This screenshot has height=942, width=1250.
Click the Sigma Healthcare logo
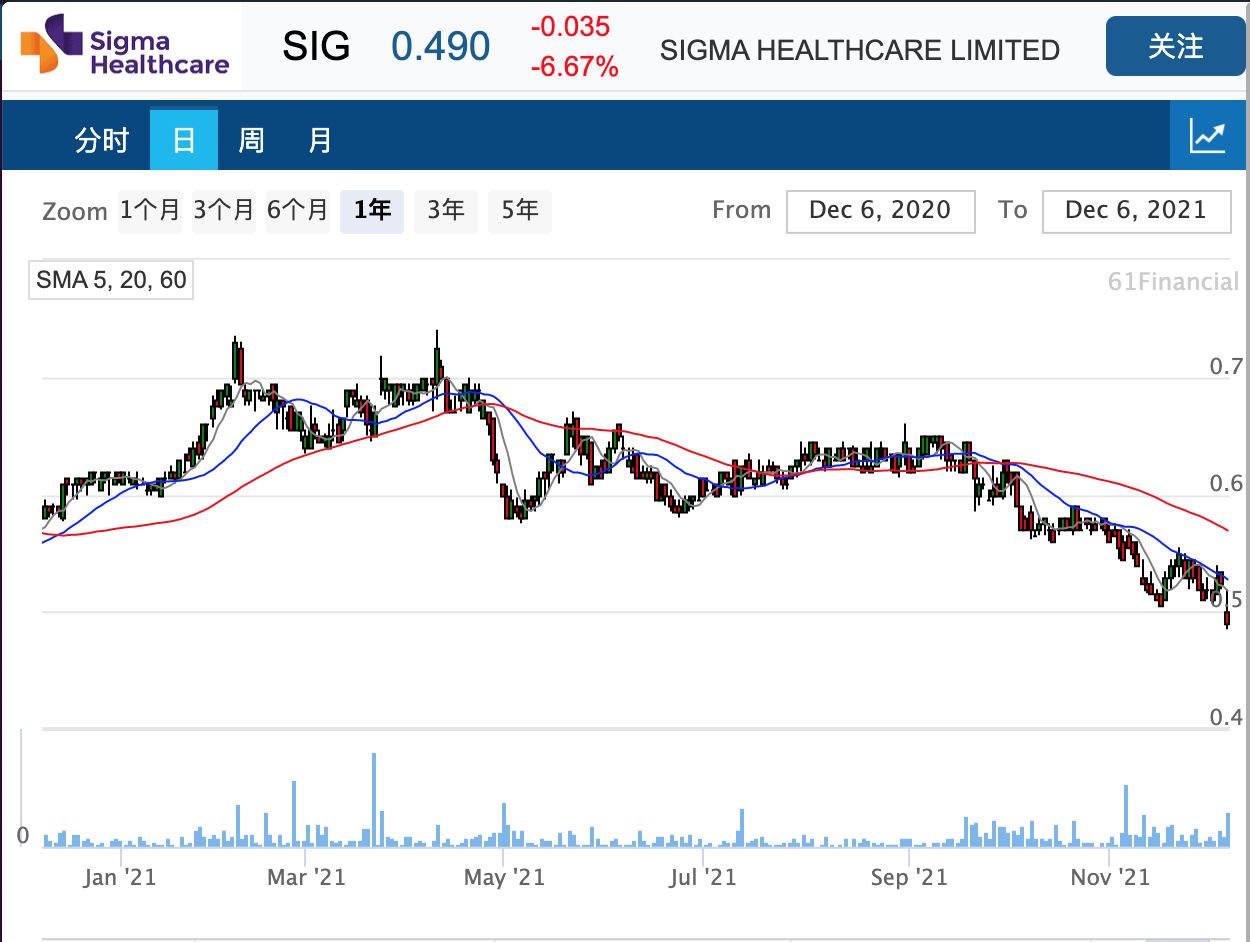point(125,46)
